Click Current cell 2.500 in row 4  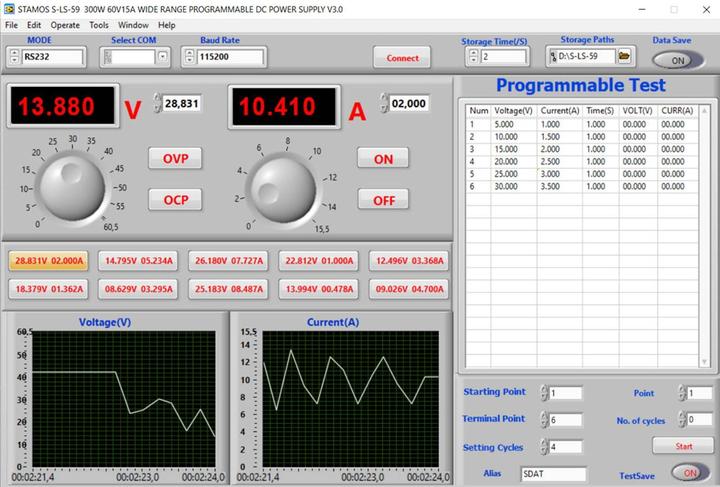click(560, 162)
